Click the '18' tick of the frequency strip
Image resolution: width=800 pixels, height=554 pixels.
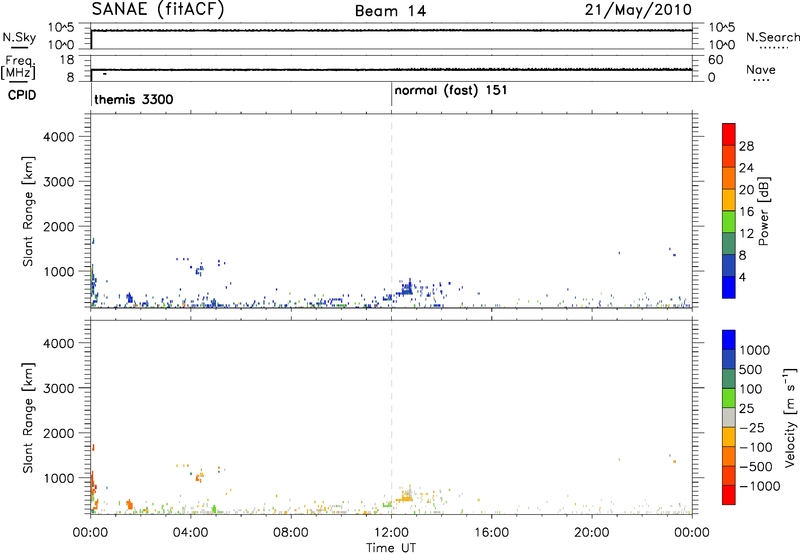point(67,60)
